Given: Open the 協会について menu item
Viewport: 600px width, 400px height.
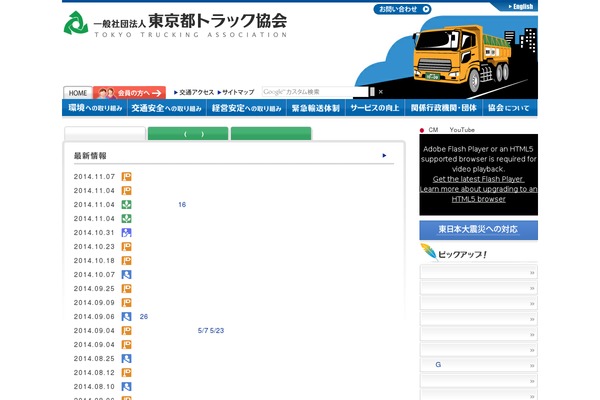Looking at the screenshot, I should coord(510,108).
